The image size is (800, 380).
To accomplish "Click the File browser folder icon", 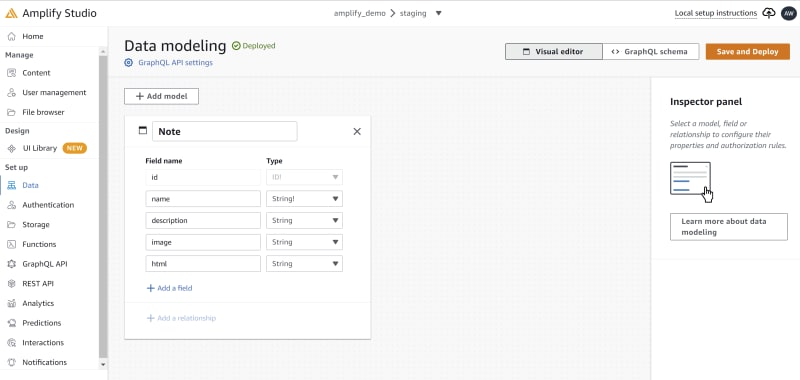I will (x=12, y=112).
